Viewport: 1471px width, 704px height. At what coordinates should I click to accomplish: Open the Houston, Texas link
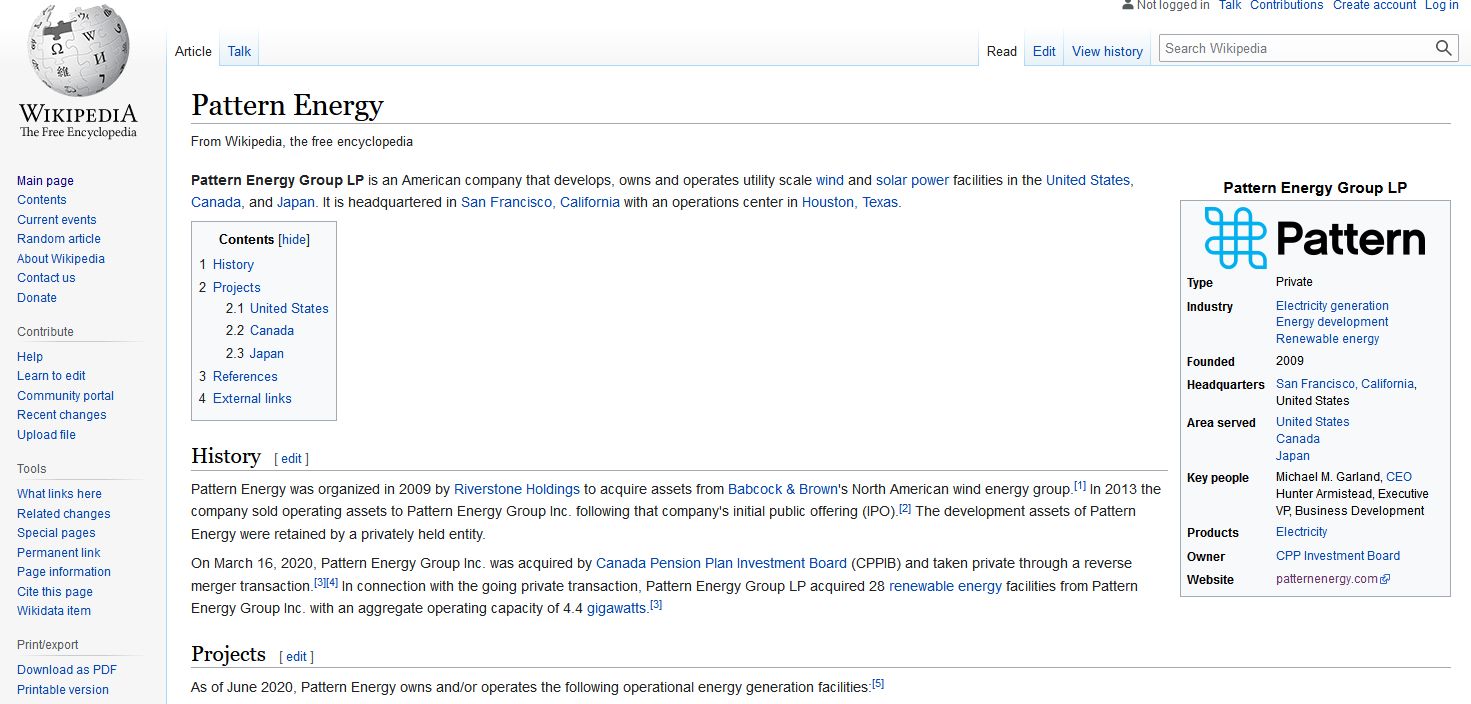[x=850, y=202]
